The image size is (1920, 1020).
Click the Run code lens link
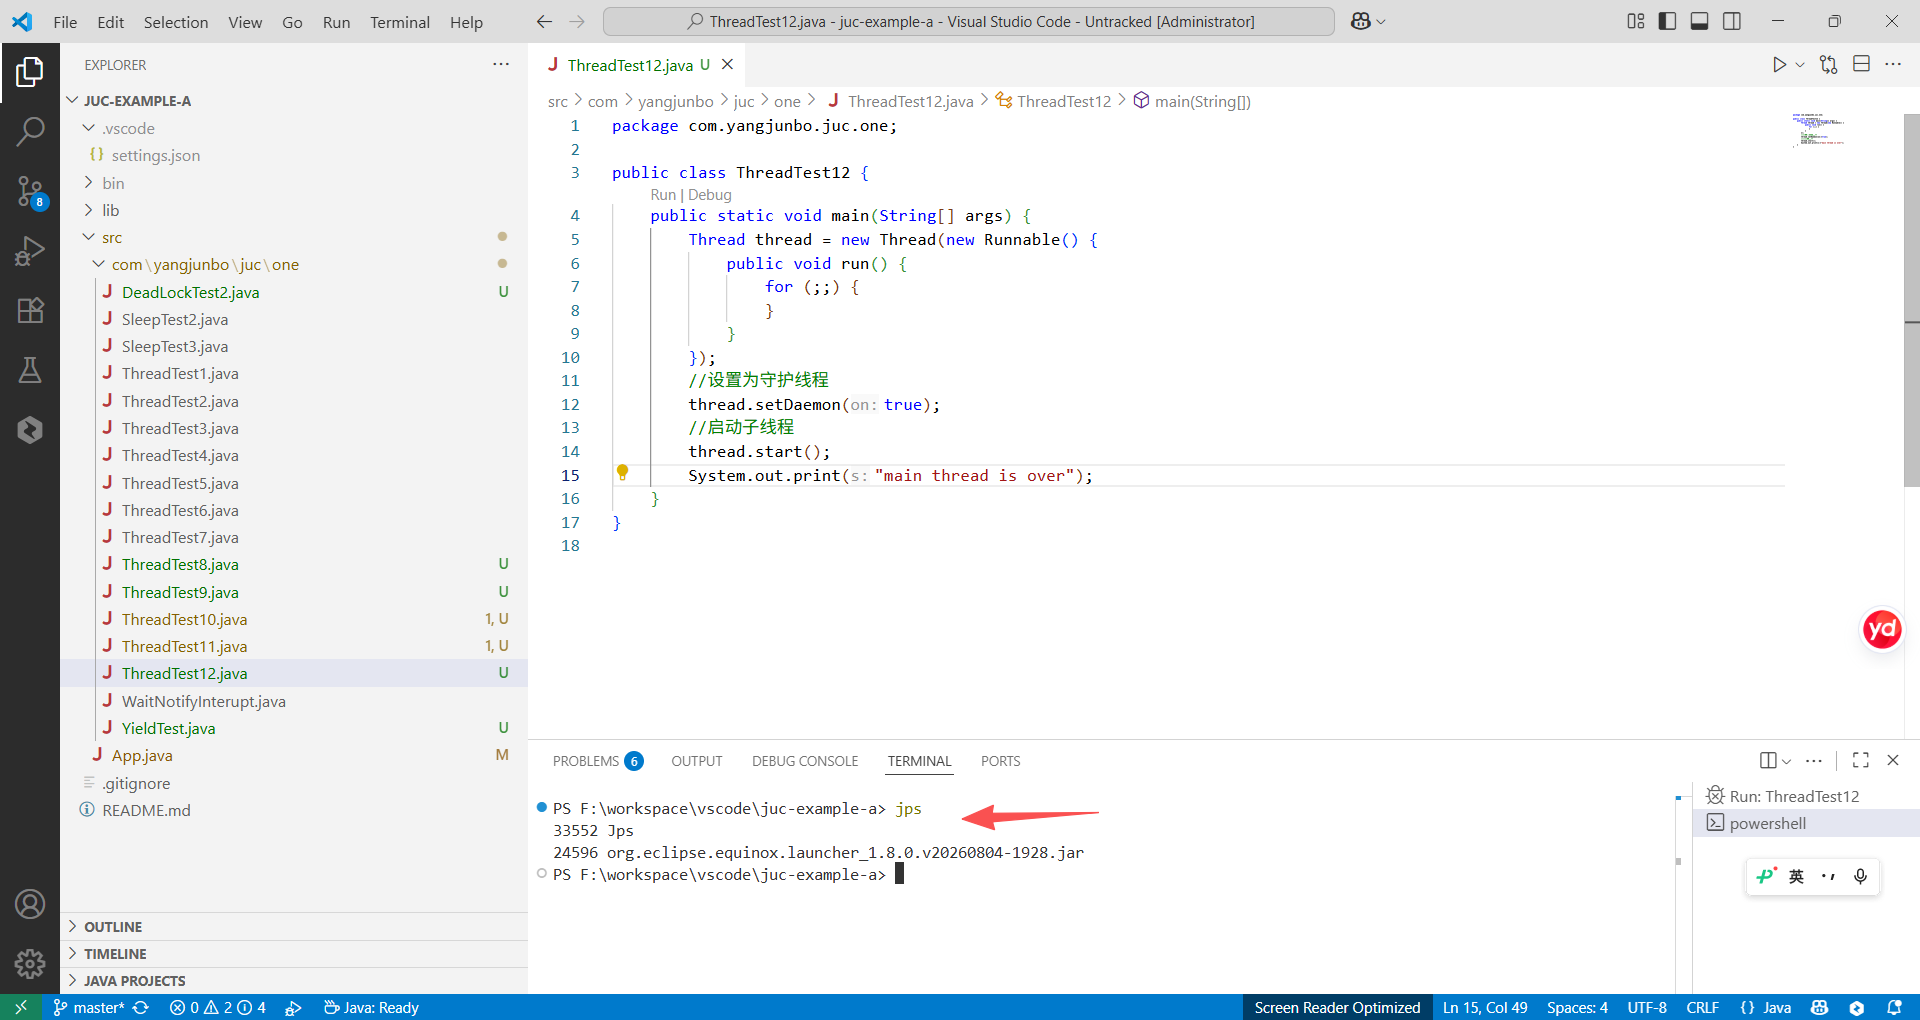tap(663, 195)
